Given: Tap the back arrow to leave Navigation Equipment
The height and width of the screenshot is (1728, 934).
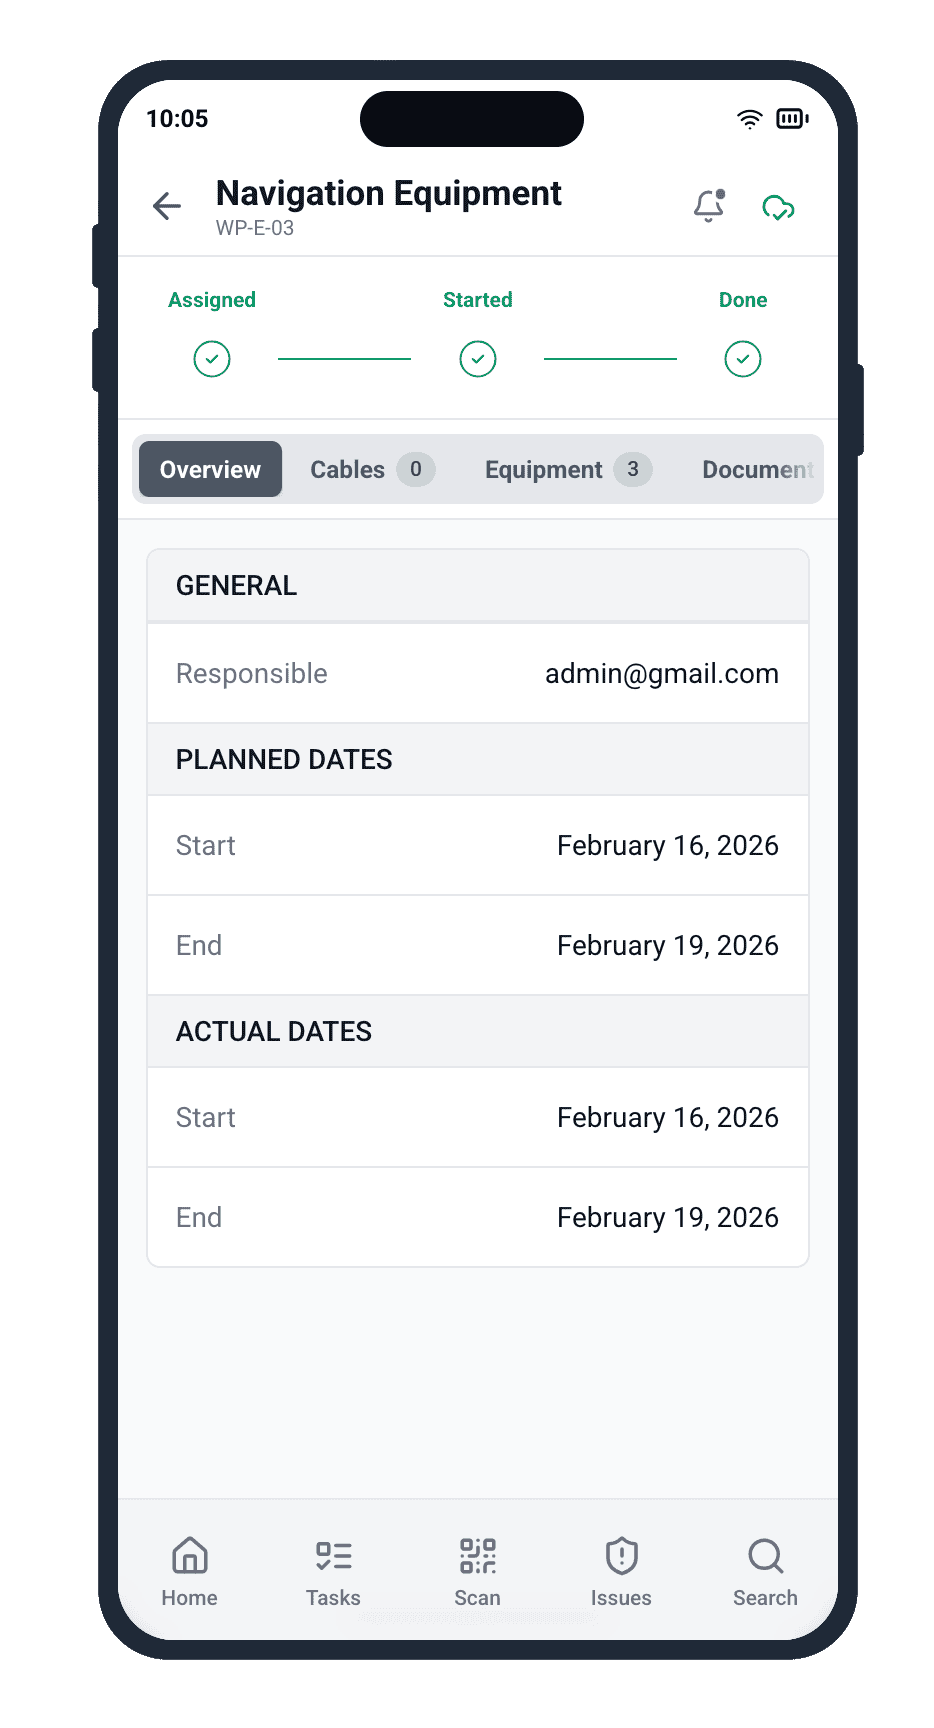Looking at the screenshot, I should tap(166, 206).
